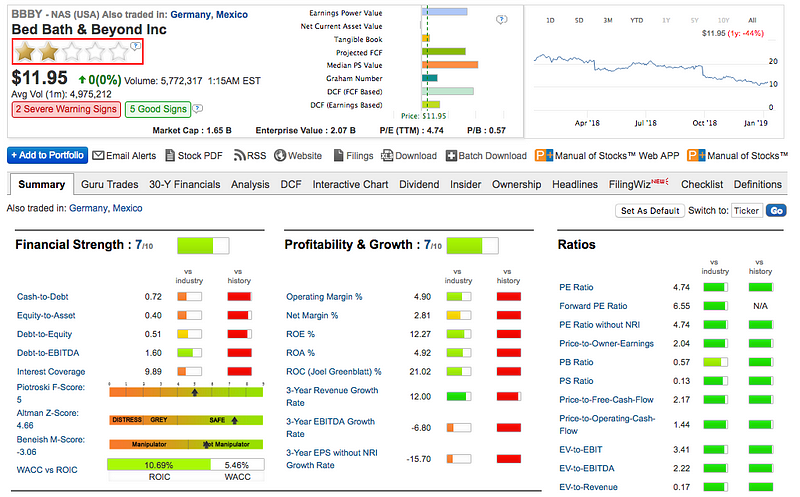Switch to Ownership tab
The height and width of the screenshot is (497, 800).
pyautogui.click(x=516, y=184)
